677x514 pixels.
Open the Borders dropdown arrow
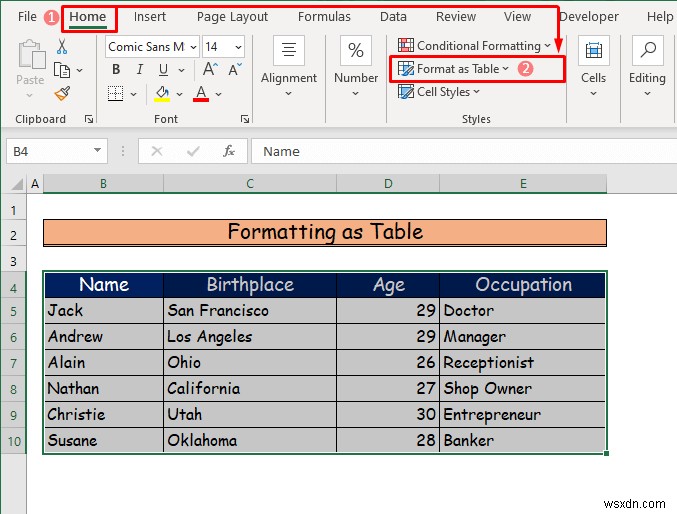[133, 94]
